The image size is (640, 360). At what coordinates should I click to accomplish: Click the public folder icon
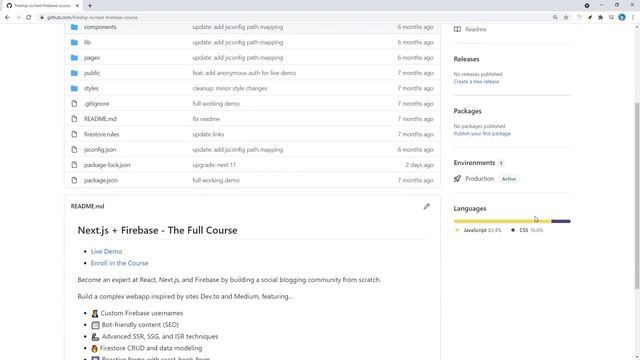[74, 73]
